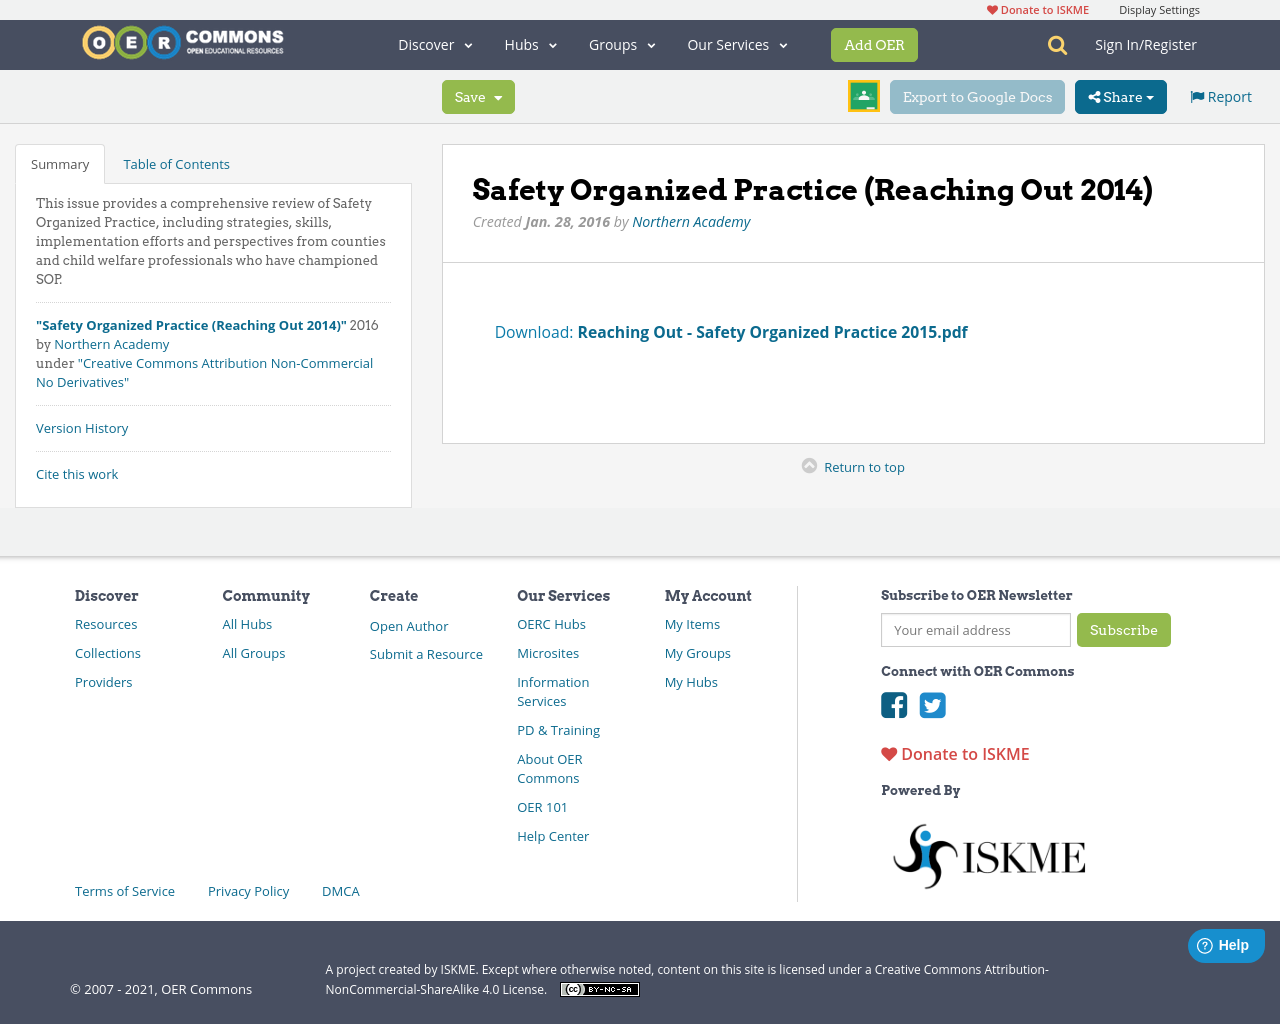
Task: Open OER Commons Twitter page
Action: (x=932, y=705)
